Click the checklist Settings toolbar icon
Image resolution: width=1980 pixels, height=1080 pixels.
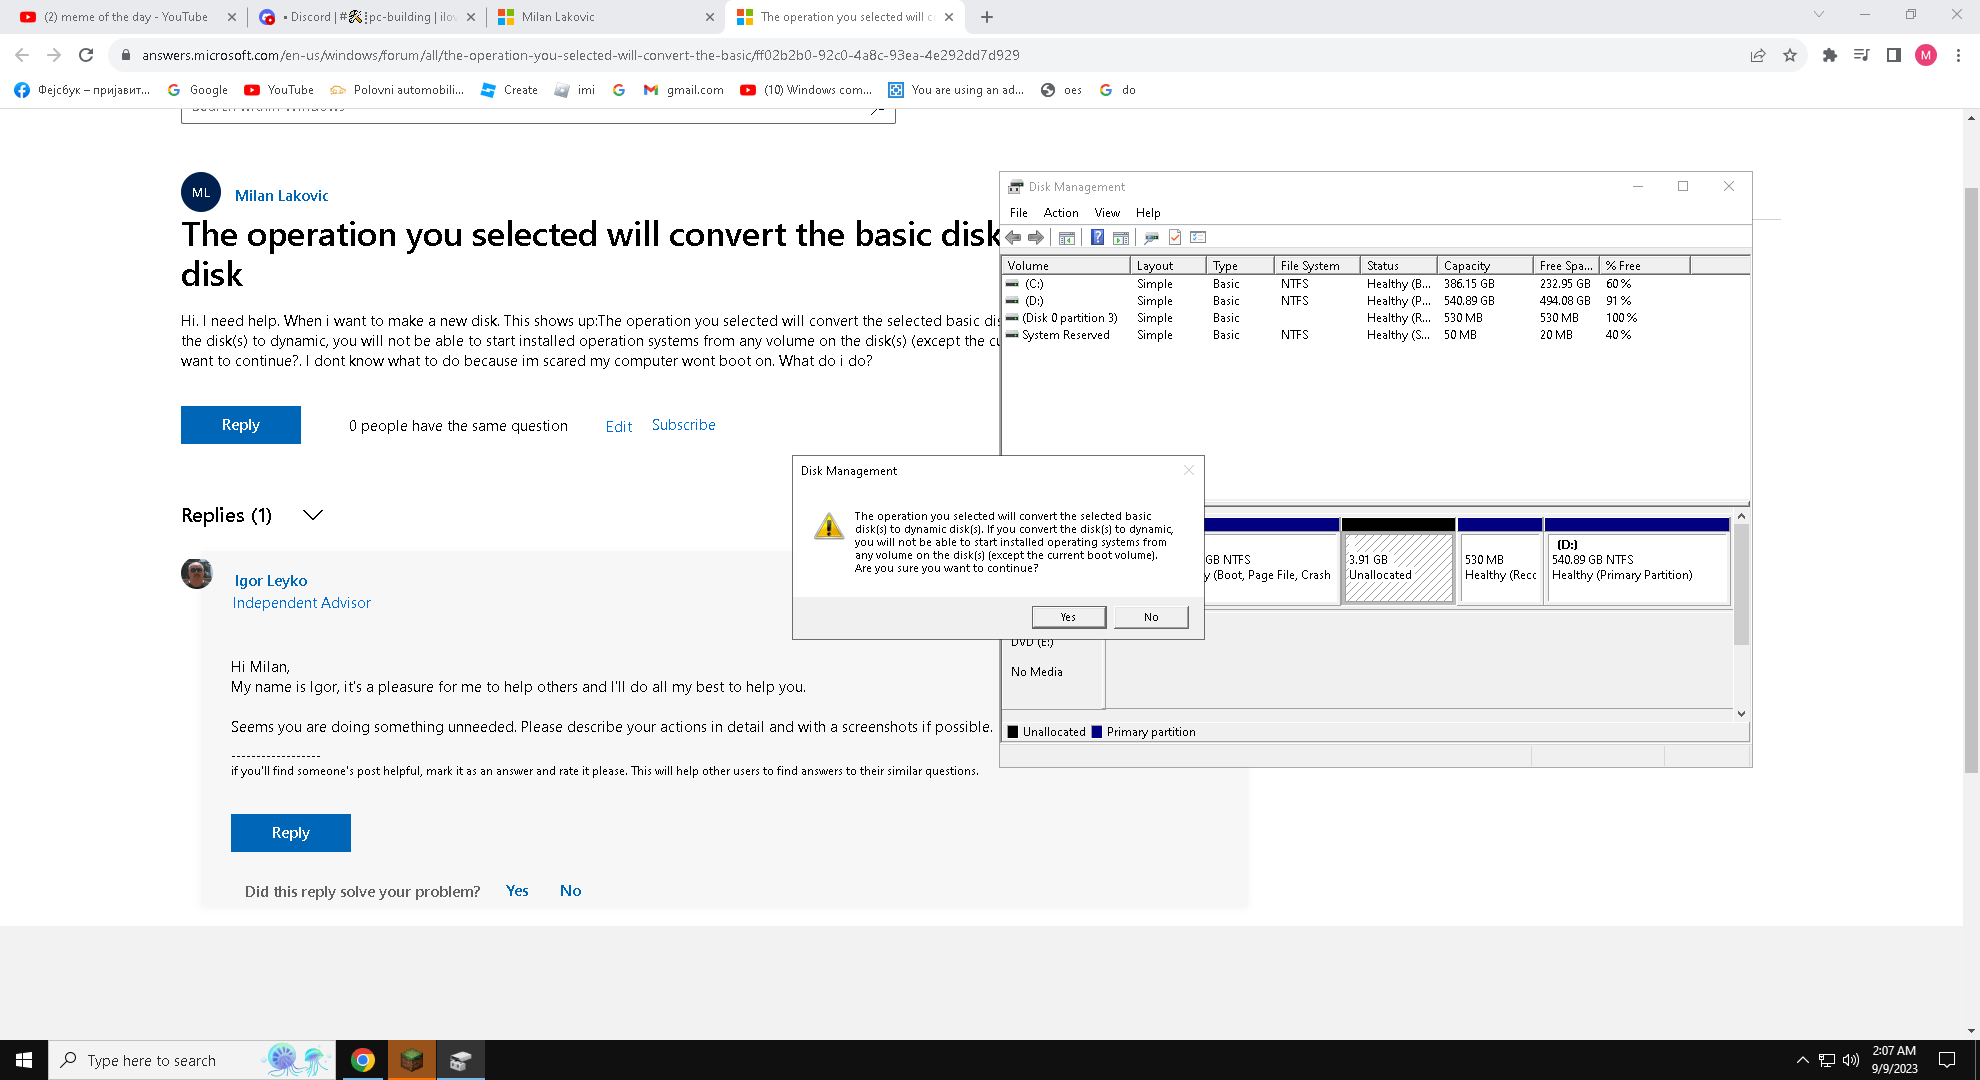(x=1199, y=238)
